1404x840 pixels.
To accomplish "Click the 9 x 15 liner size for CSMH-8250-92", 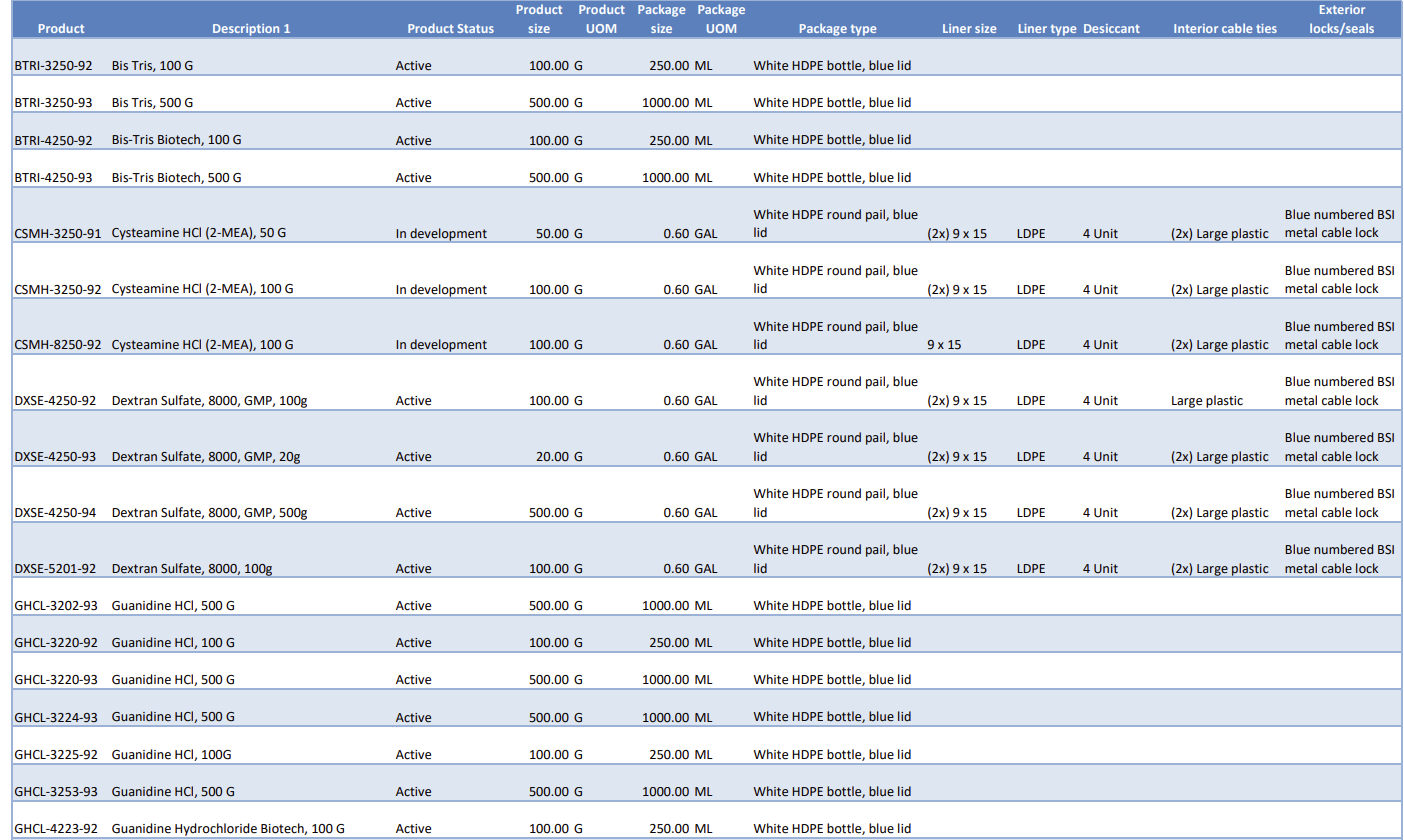I will (945, 345).
